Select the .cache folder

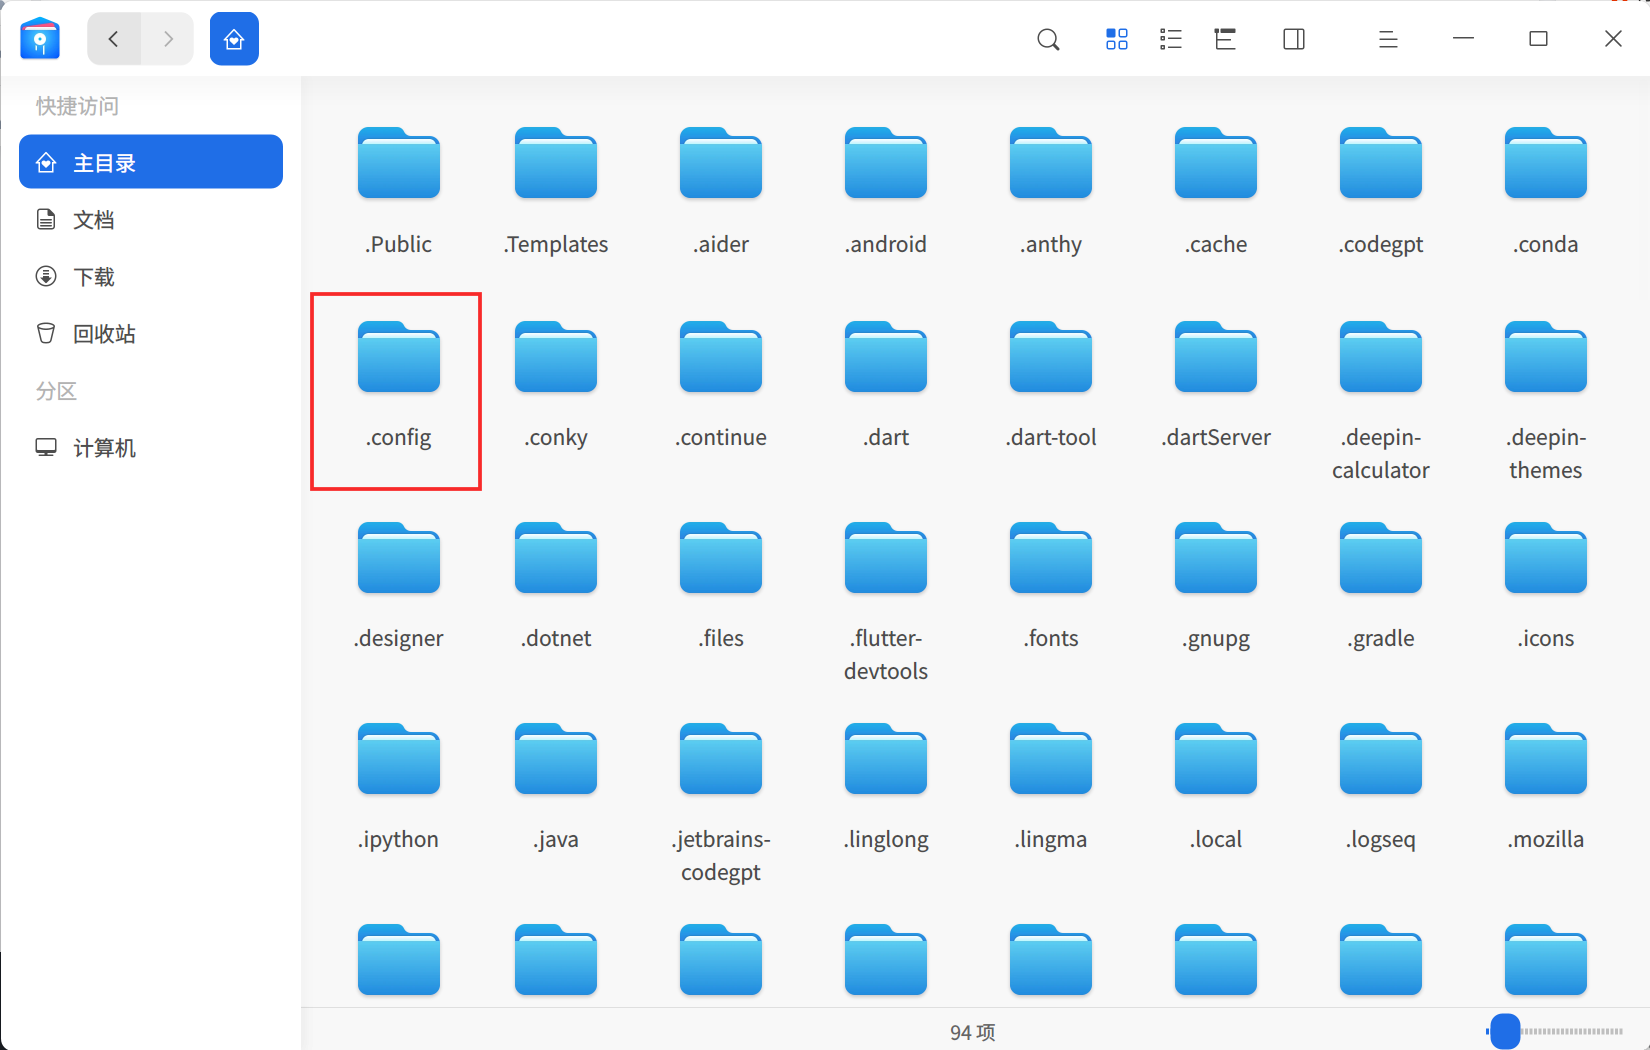point(1216,192)
